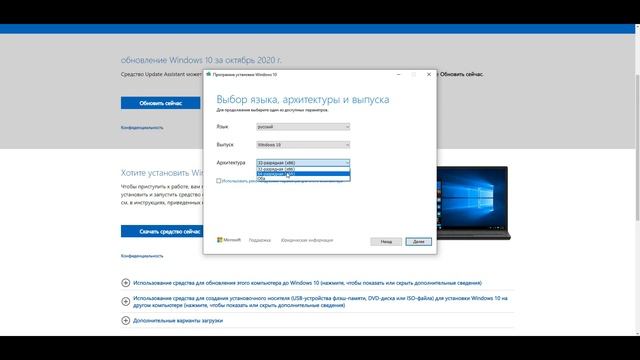Click the installer title bar icon

point(209,74)
